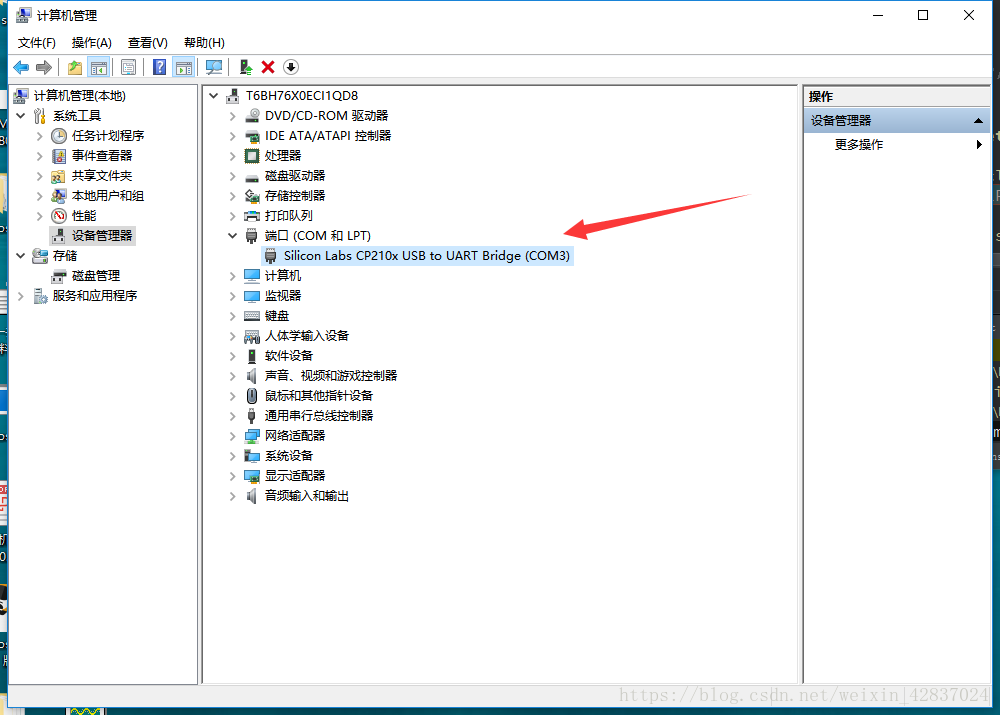Open the 查看(V) menu
This screenshot has height=715, width=1000.
point(147,43)
